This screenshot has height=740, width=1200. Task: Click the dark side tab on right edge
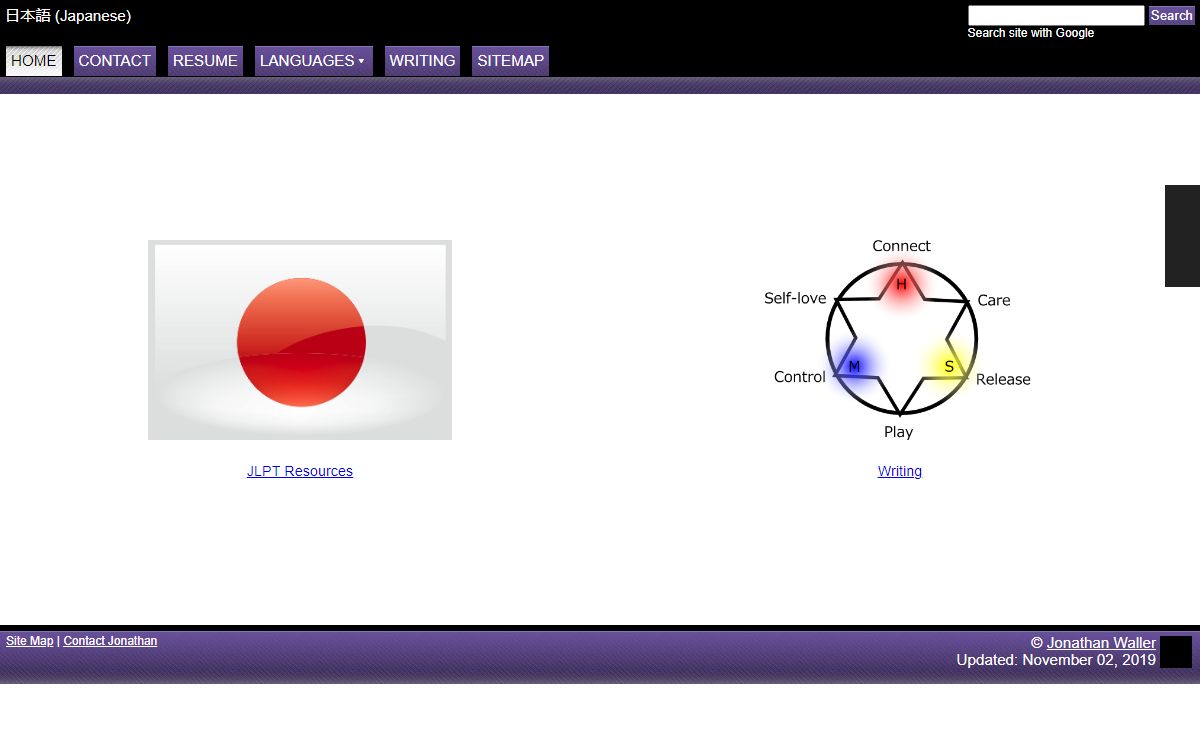[x=1182, y=236]
